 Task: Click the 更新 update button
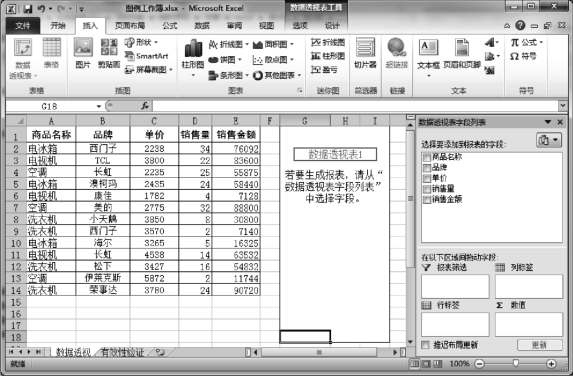tap(539, 345)
